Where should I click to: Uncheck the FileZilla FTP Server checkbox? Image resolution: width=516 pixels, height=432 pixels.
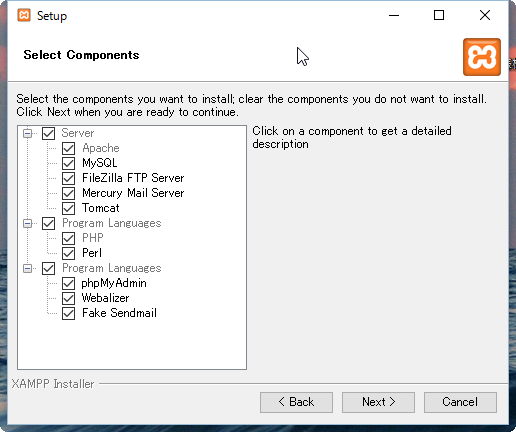point(68,178)
